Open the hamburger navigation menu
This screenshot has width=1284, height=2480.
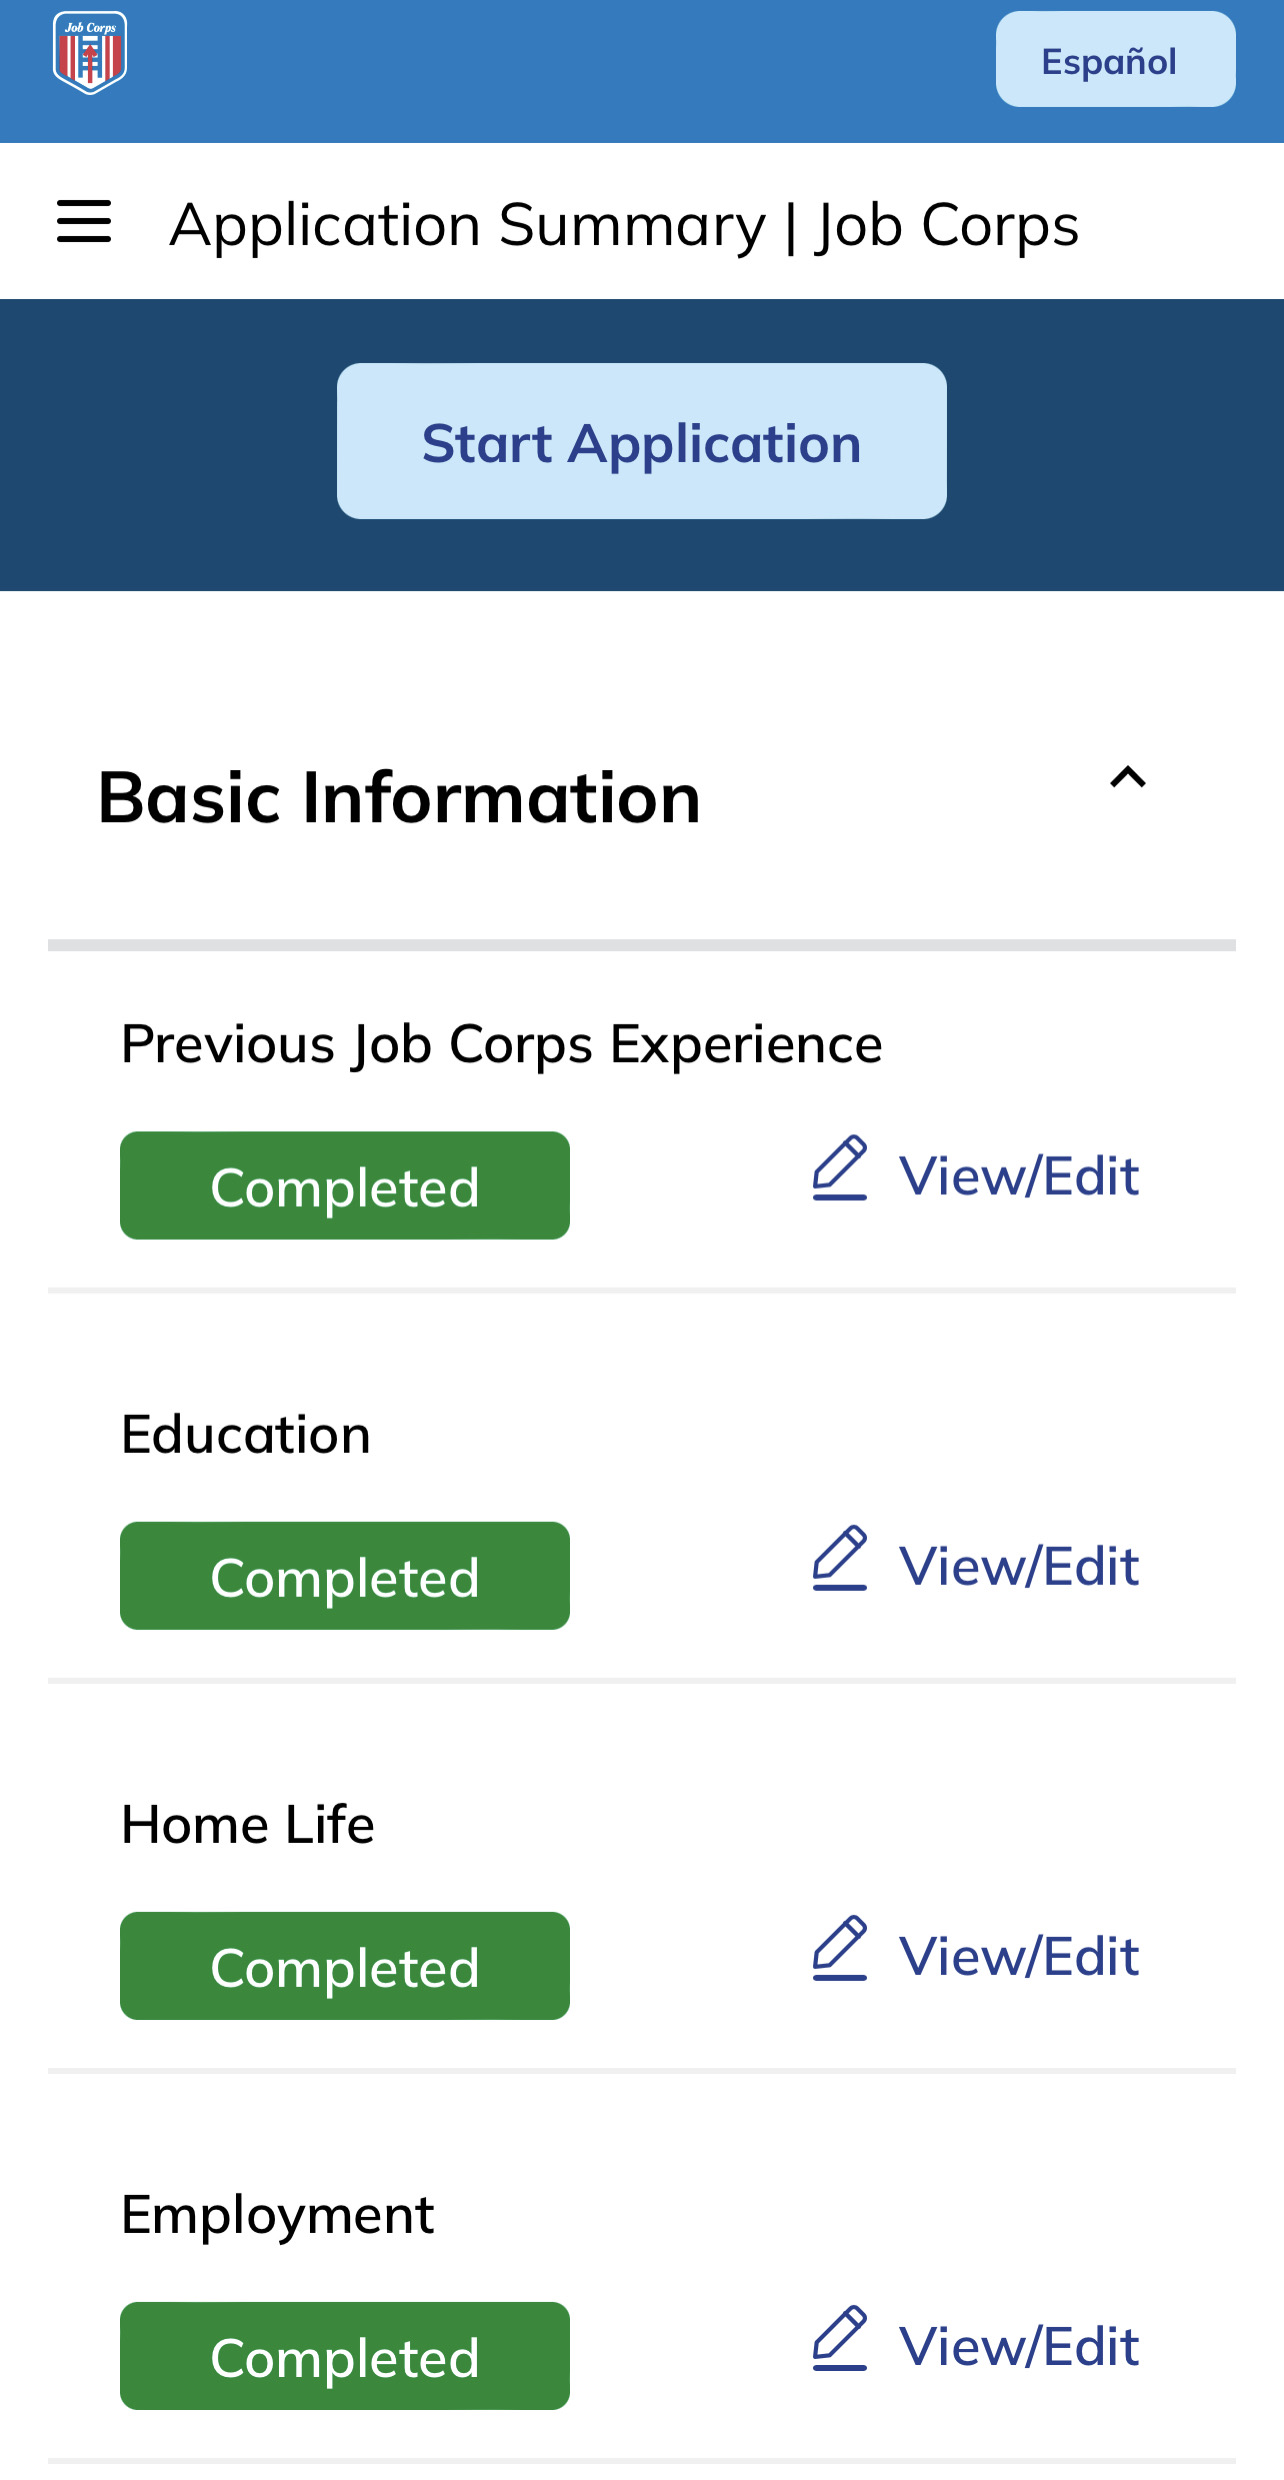click(x=84, y=221)
